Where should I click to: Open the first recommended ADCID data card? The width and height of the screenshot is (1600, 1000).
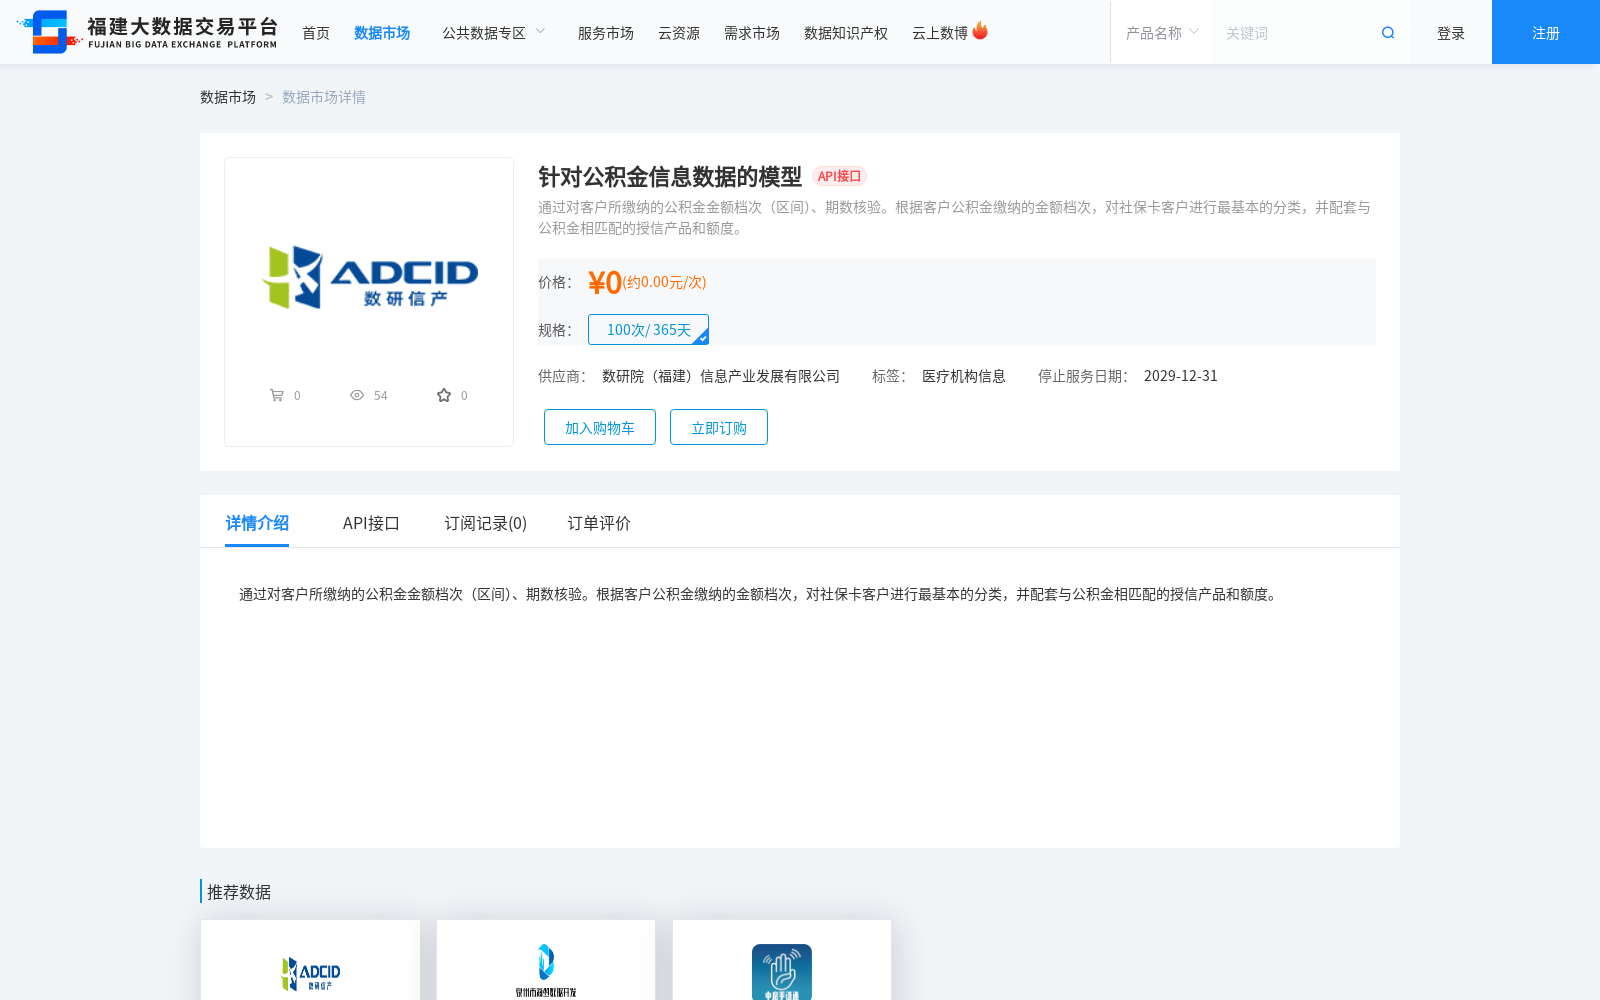coord(310,960)
